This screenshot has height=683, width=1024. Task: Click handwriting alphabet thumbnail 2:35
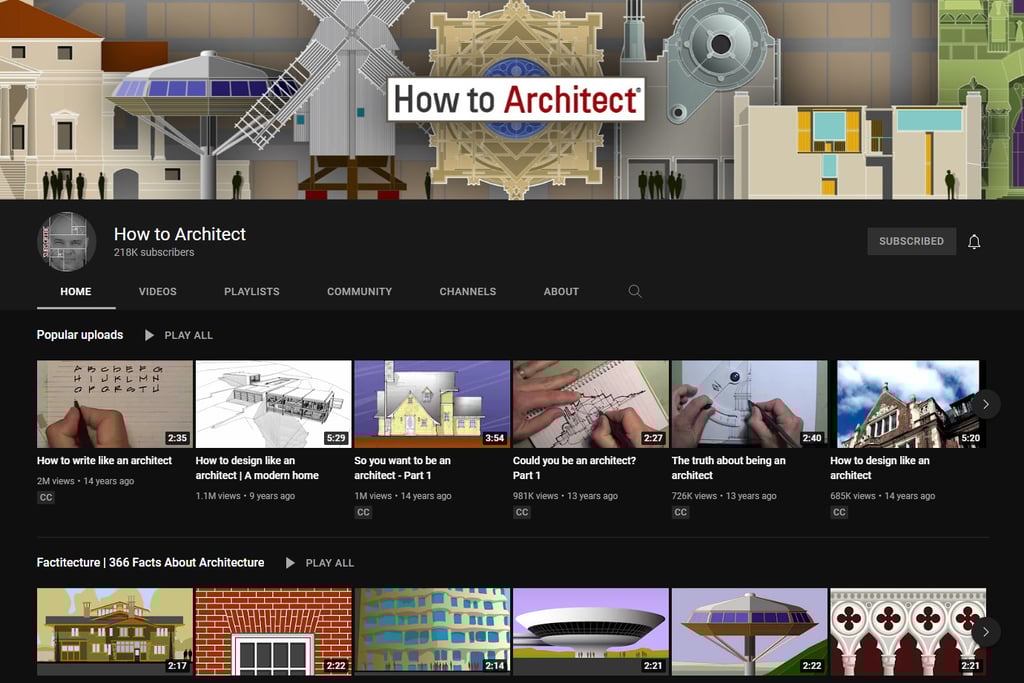point(115,404)
